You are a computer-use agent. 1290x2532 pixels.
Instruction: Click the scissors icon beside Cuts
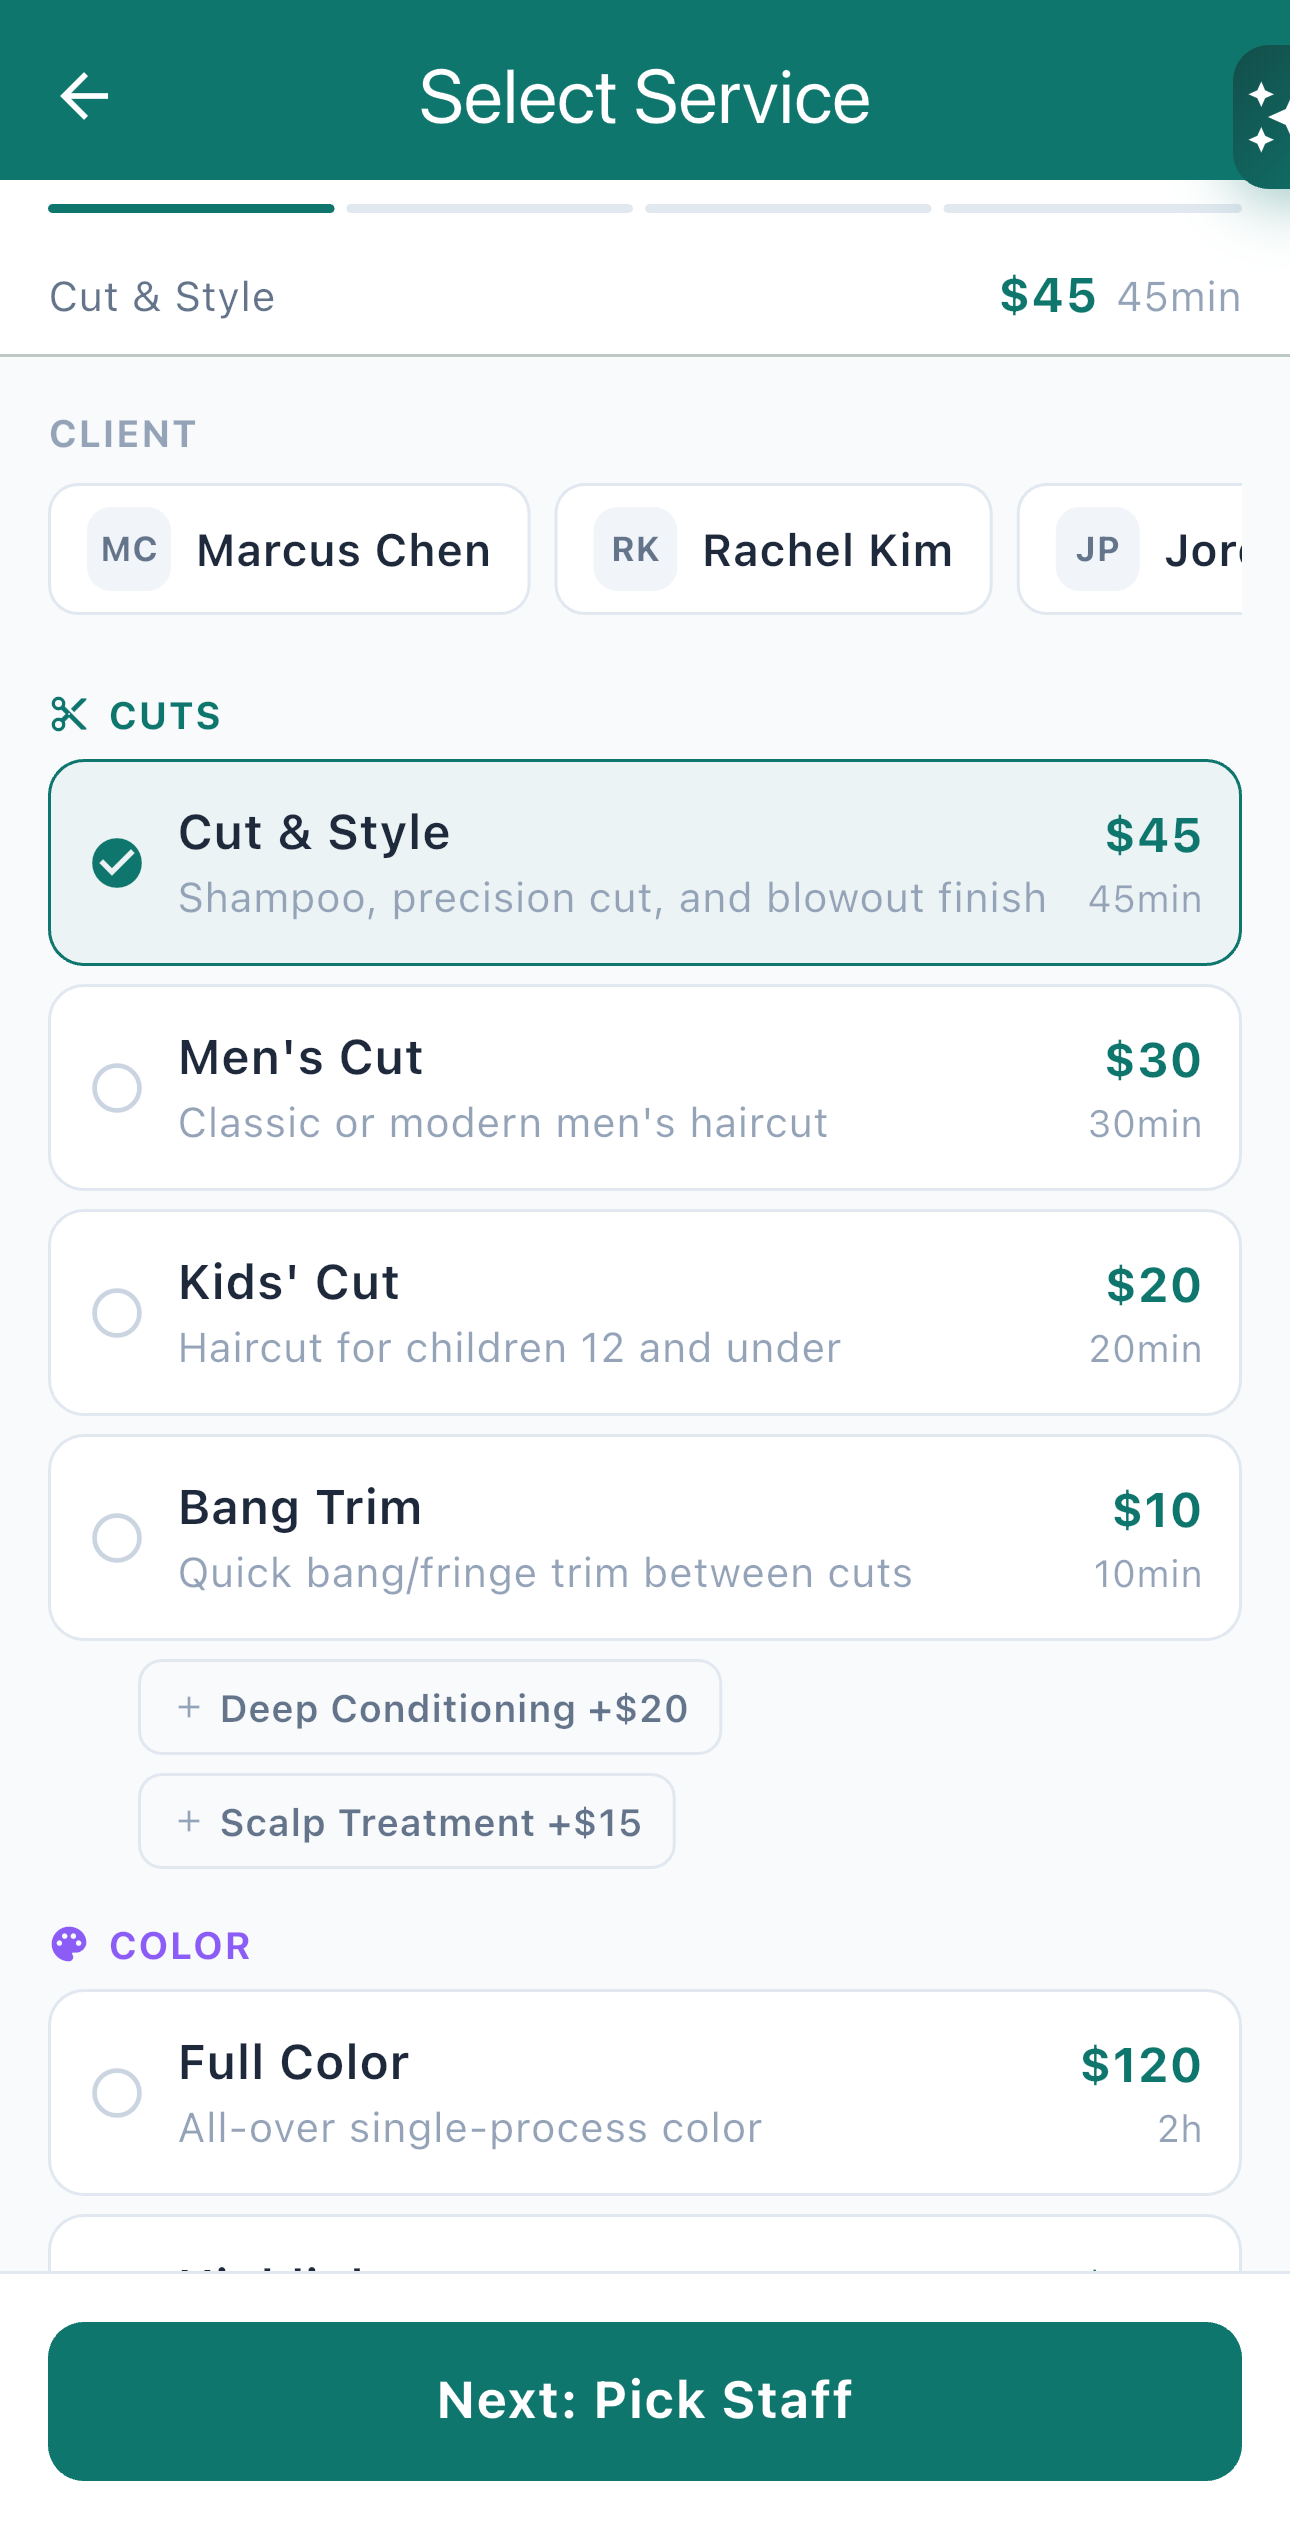coord(69,715)
